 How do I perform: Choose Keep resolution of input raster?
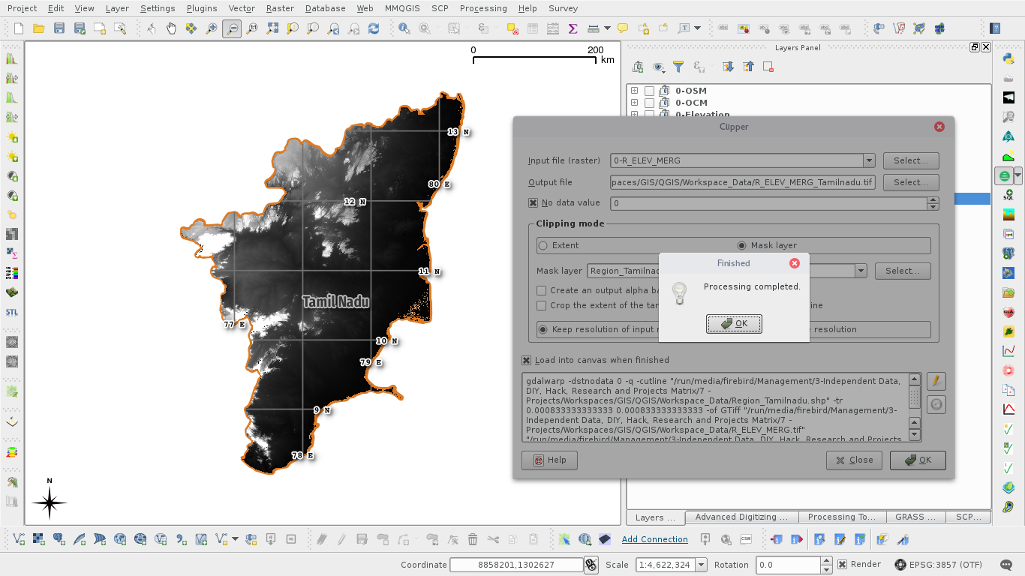click(543, 330)
